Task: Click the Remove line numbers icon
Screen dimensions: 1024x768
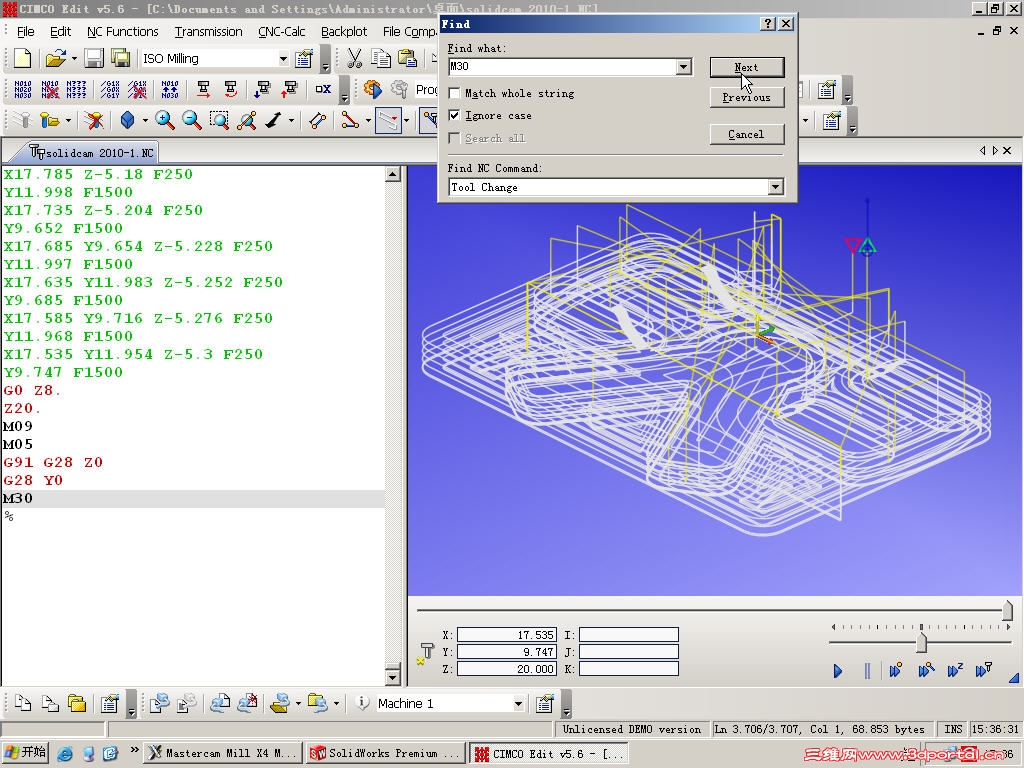Action: coord(49,90)
